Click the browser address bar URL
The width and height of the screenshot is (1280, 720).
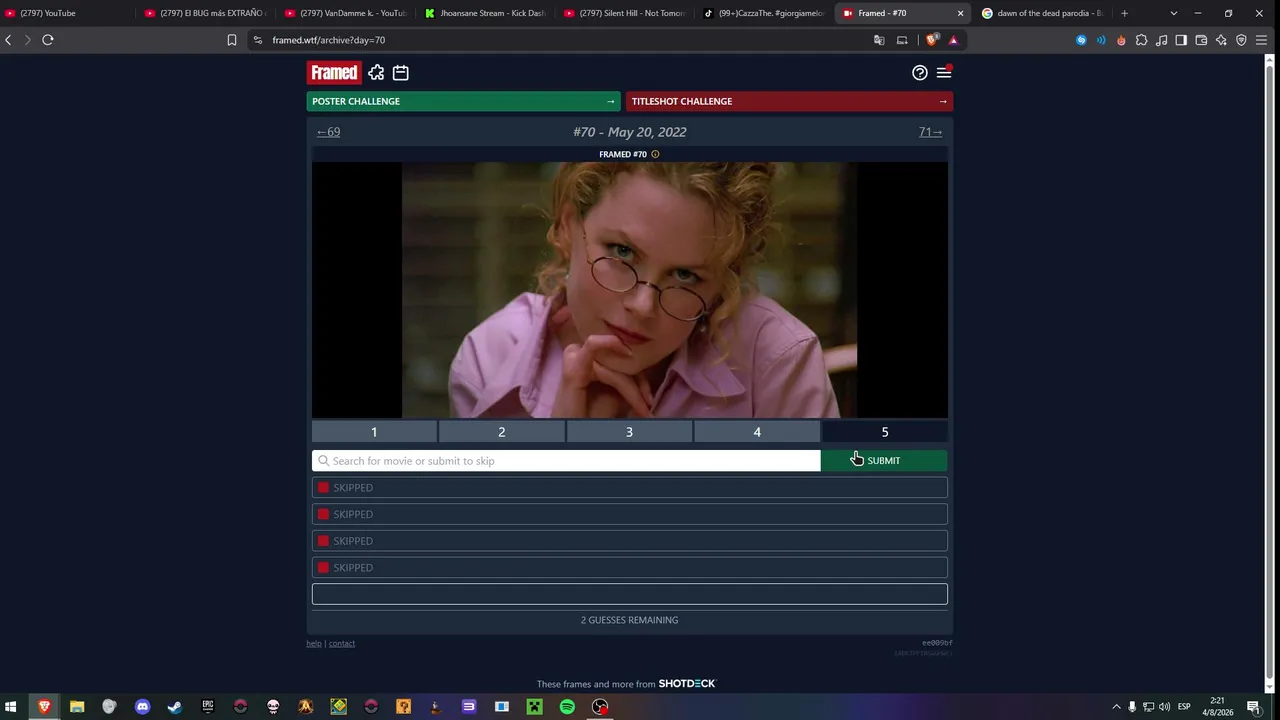[x=329, y=40]
